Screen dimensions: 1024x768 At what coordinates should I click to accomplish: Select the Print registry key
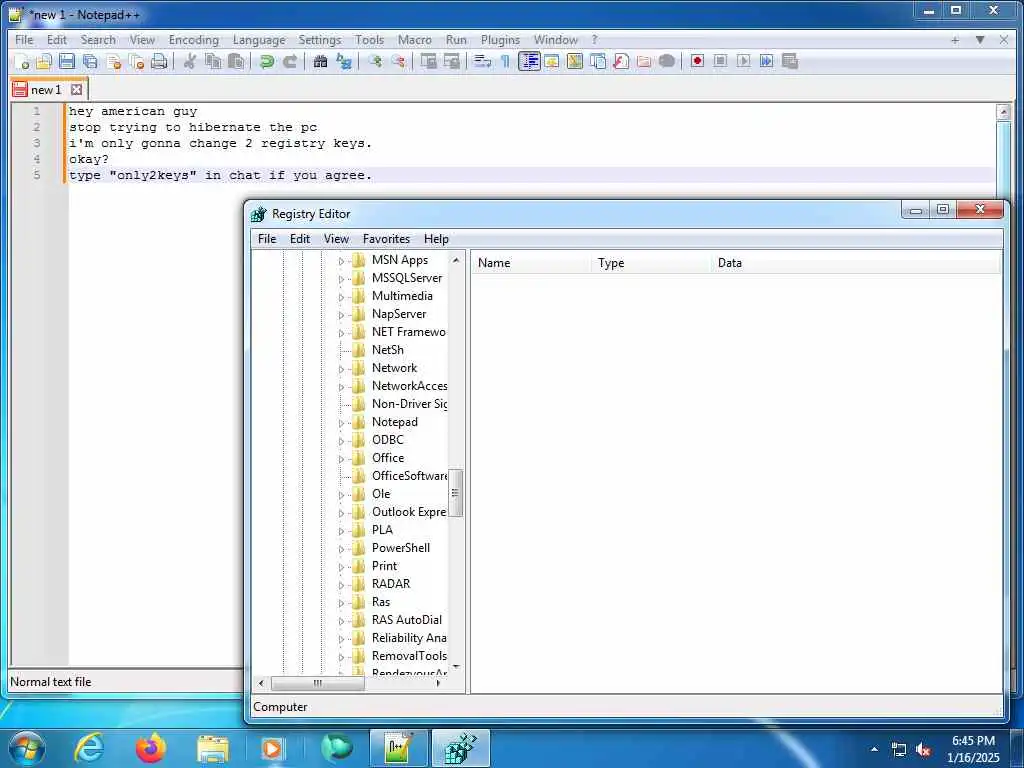[384, 566]
